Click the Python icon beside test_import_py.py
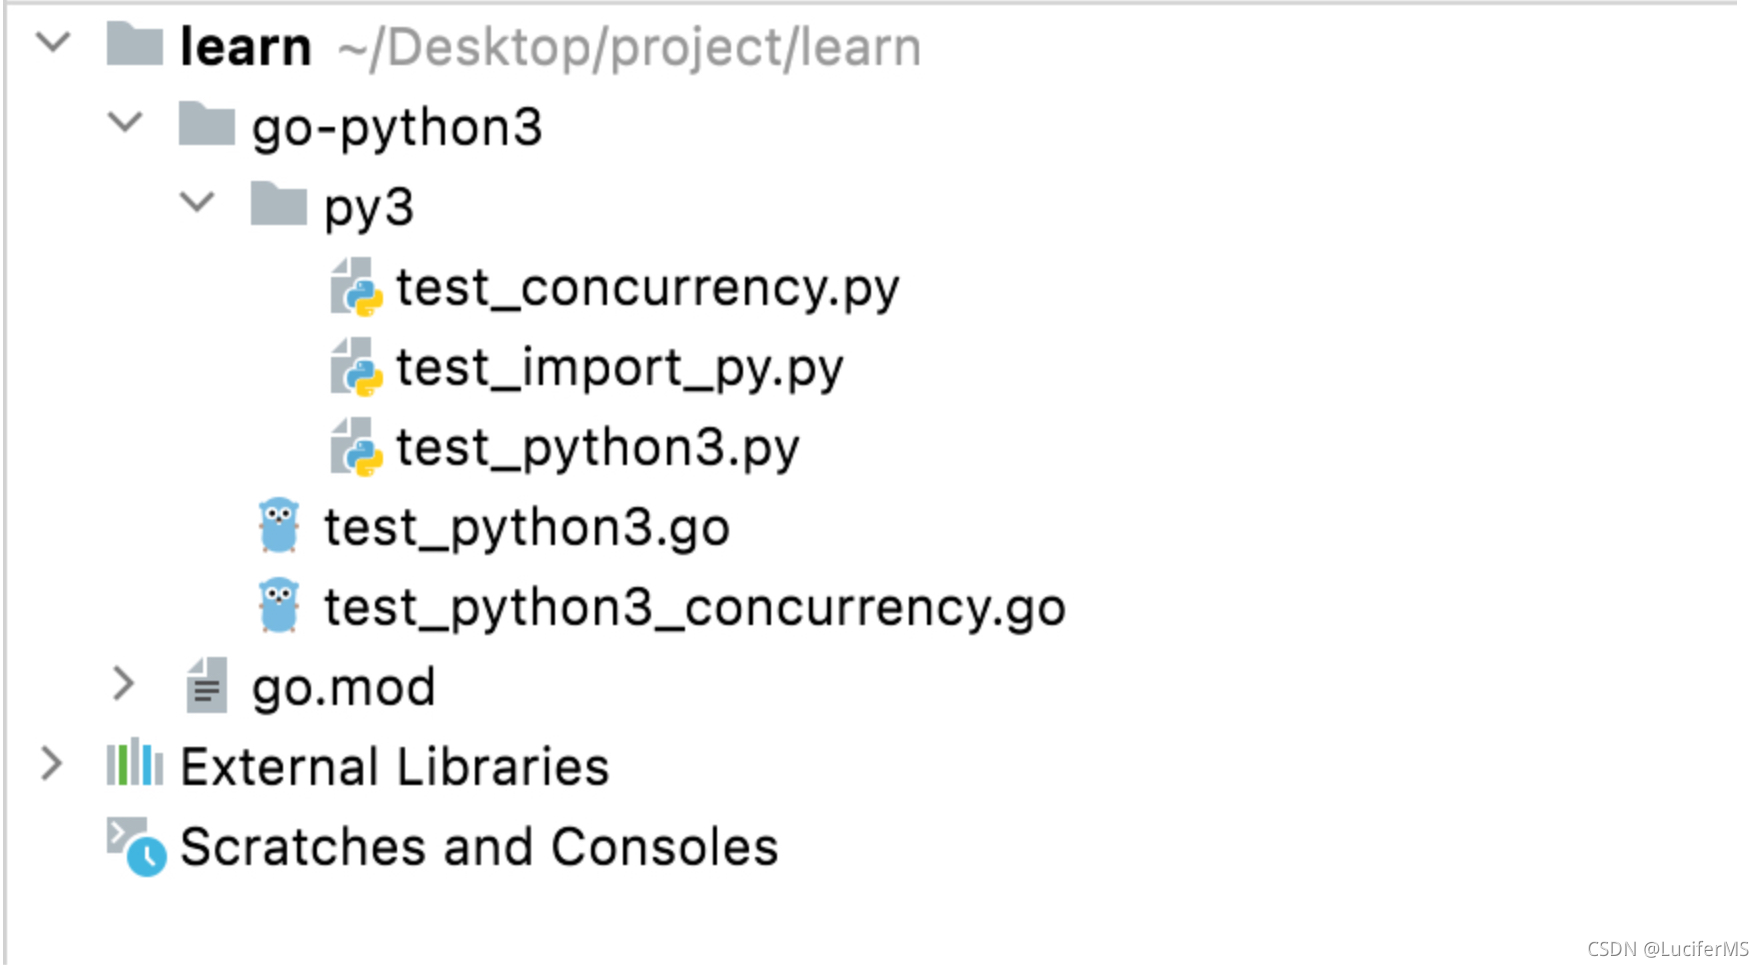 coord(355,367)
